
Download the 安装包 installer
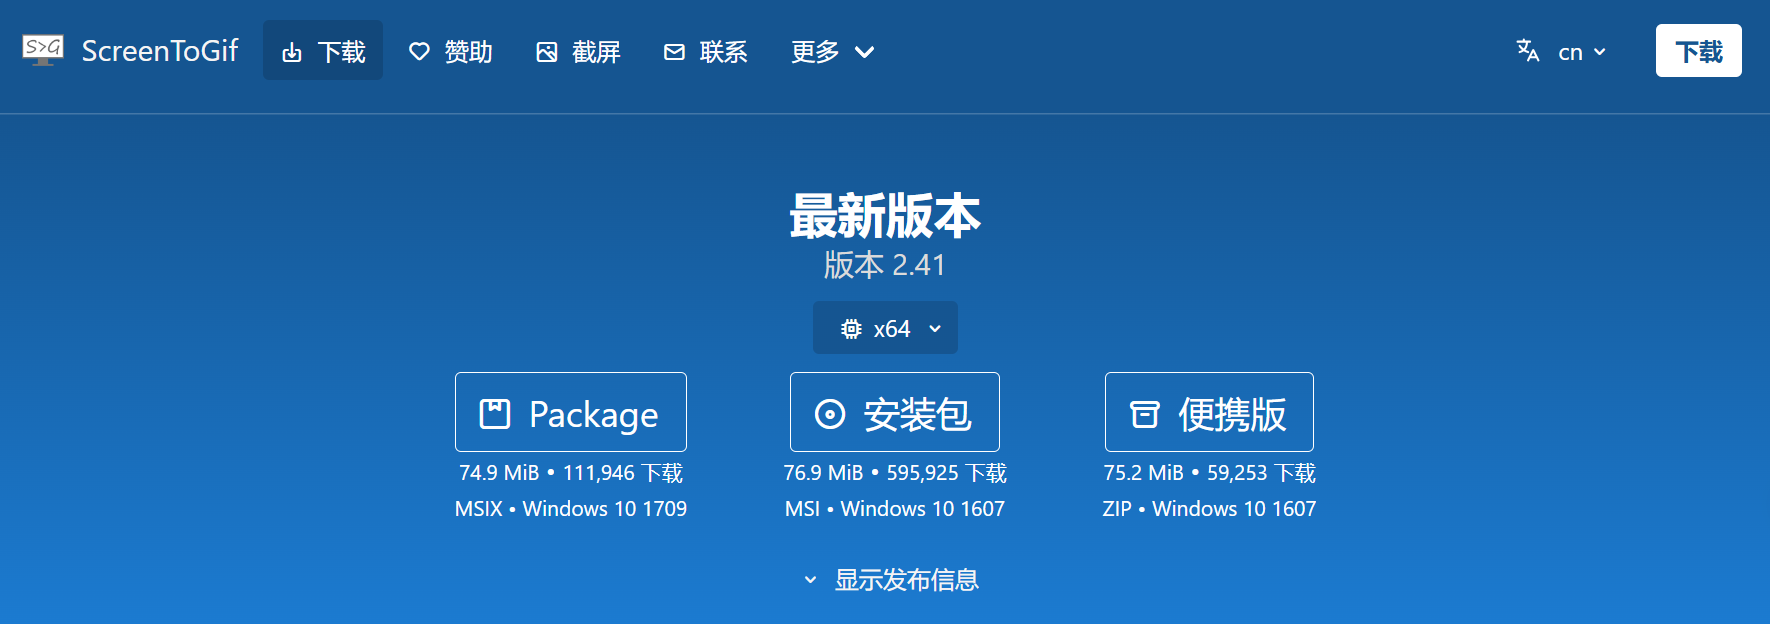895,412
